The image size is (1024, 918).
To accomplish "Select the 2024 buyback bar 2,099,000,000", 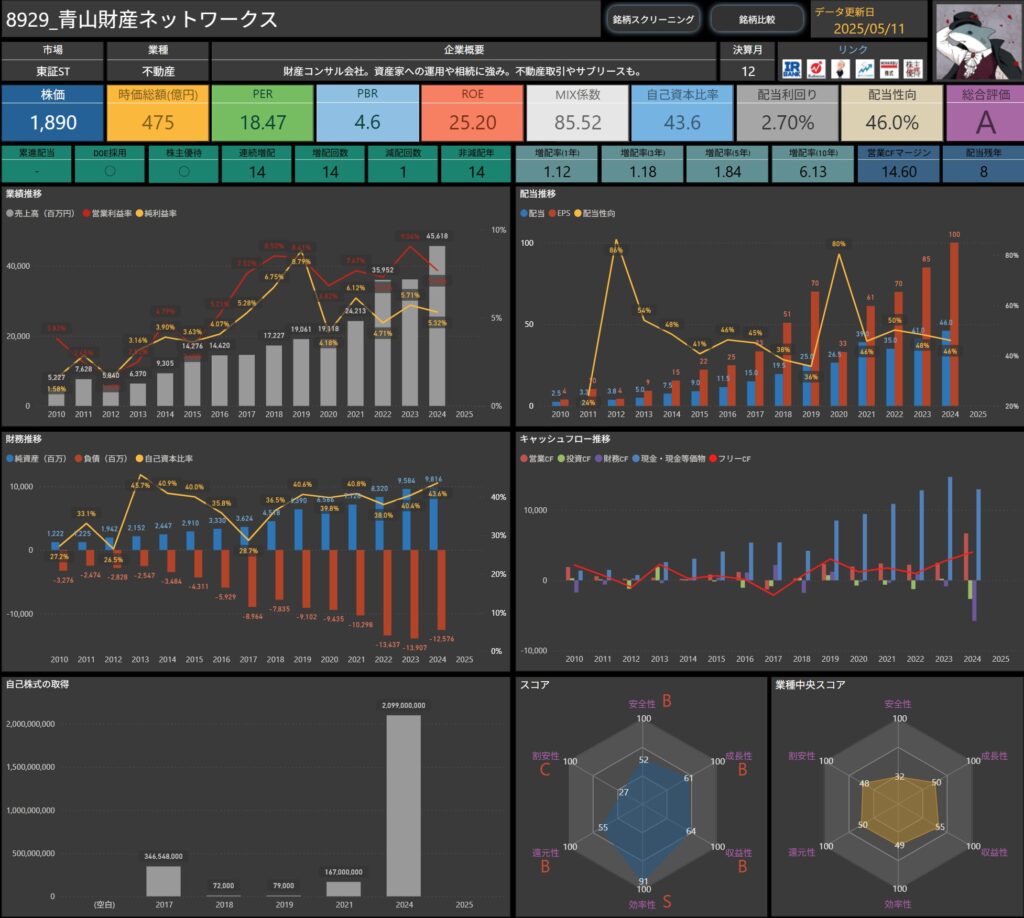I will pyautogui.click(x=404, y=806).
